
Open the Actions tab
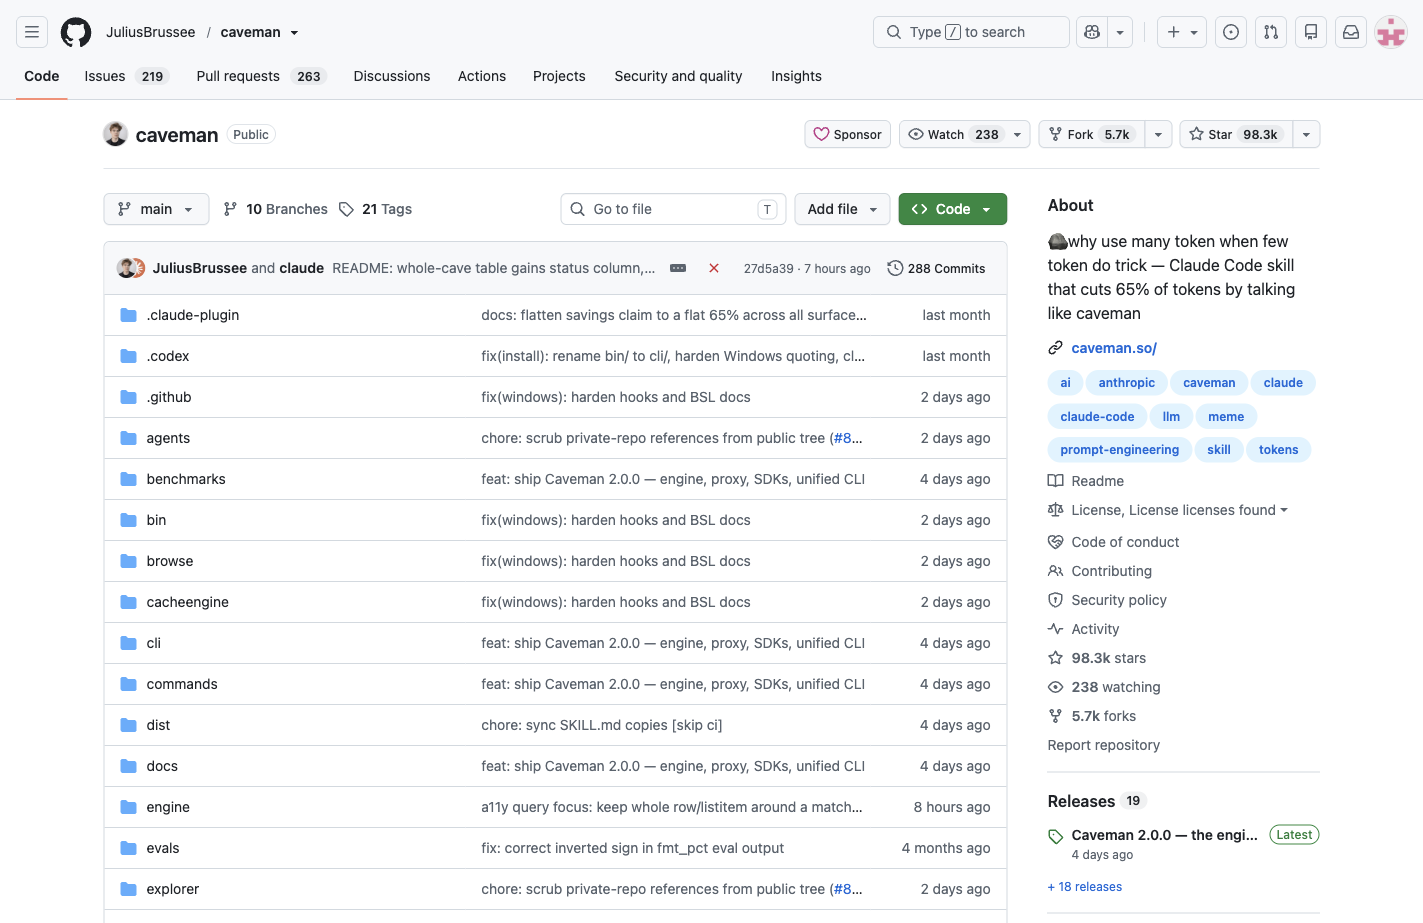(482, 76)
